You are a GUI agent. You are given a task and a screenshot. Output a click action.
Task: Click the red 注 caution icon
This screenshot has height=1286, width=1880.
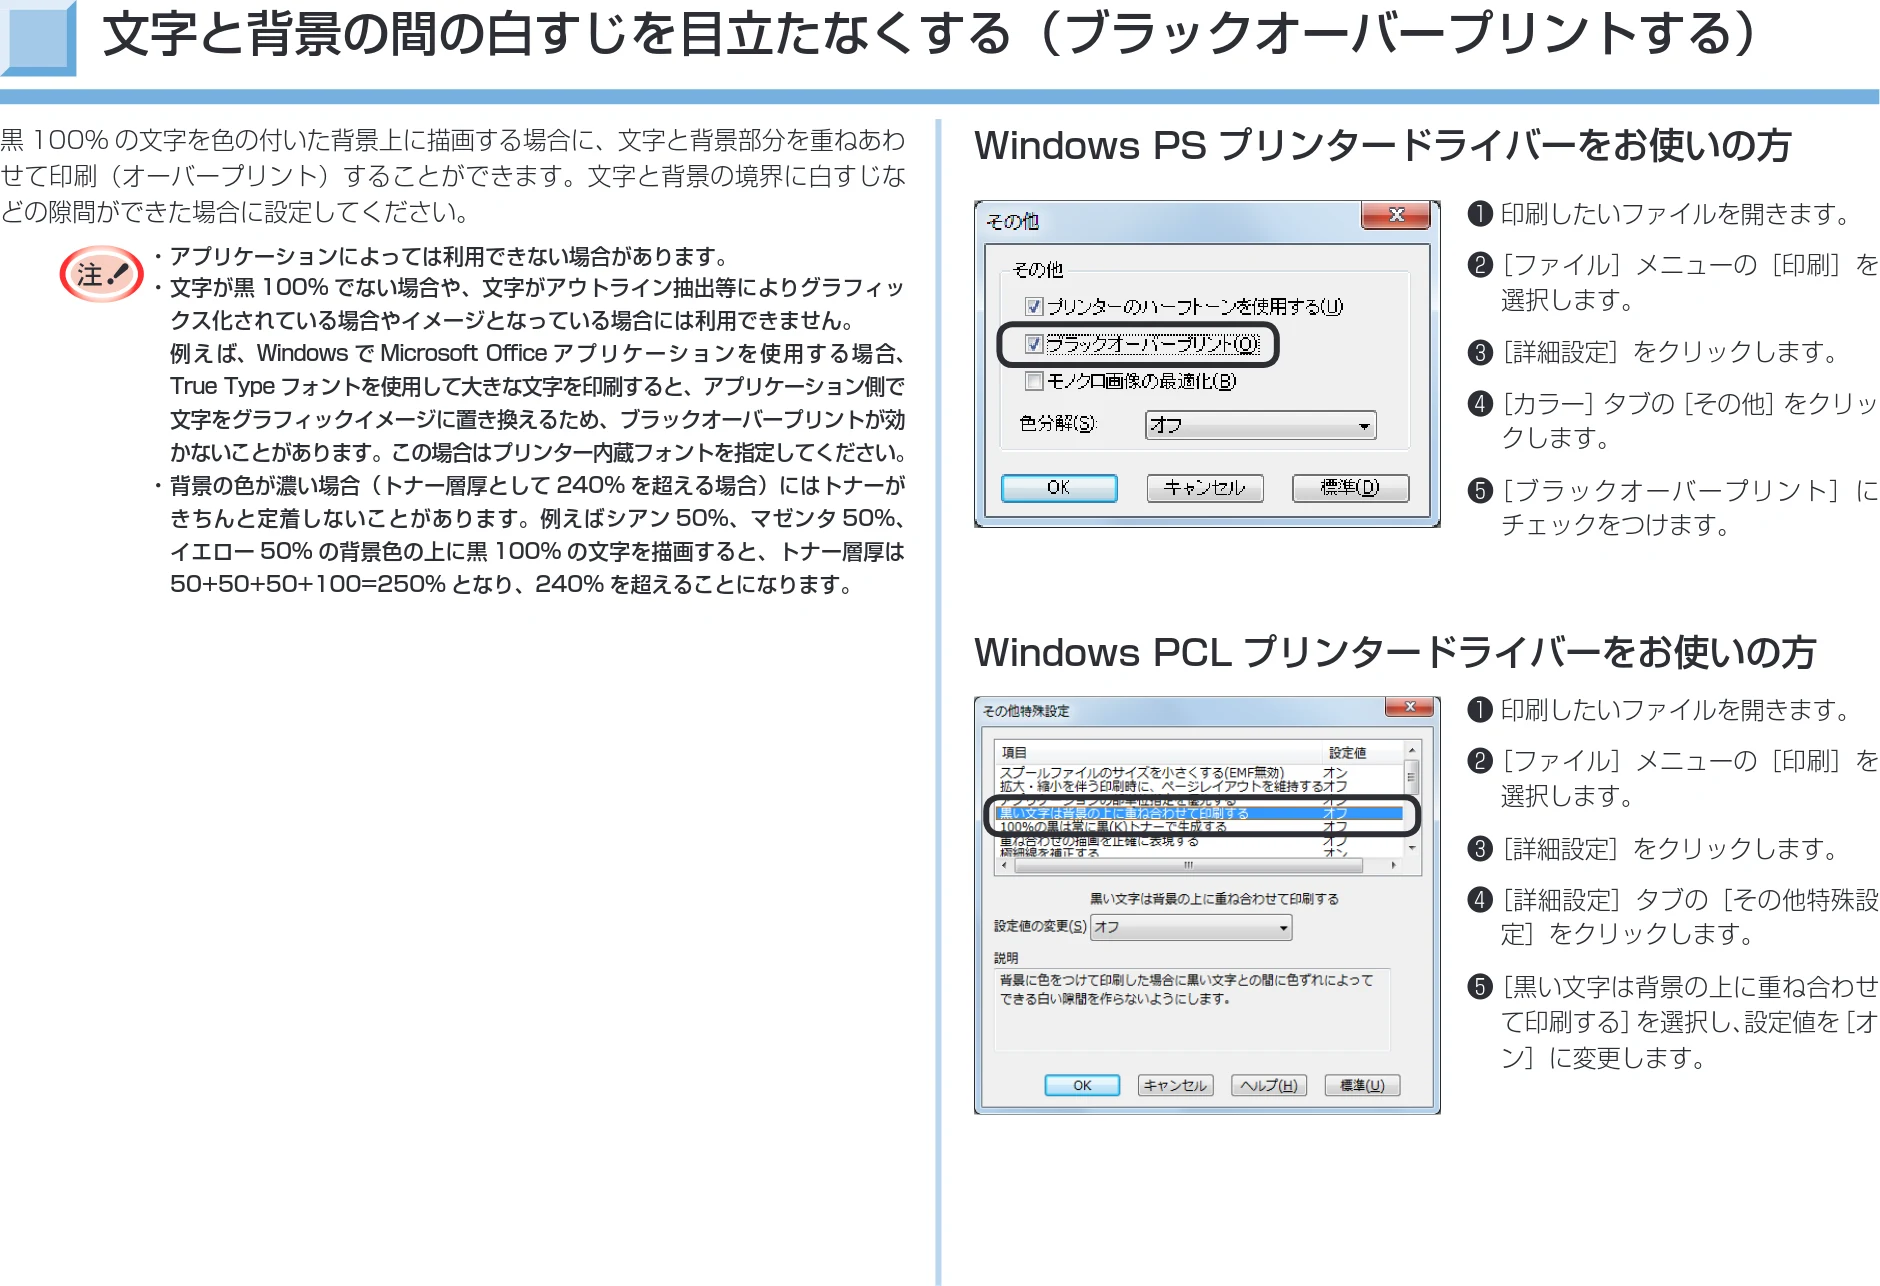coord(102,274)
